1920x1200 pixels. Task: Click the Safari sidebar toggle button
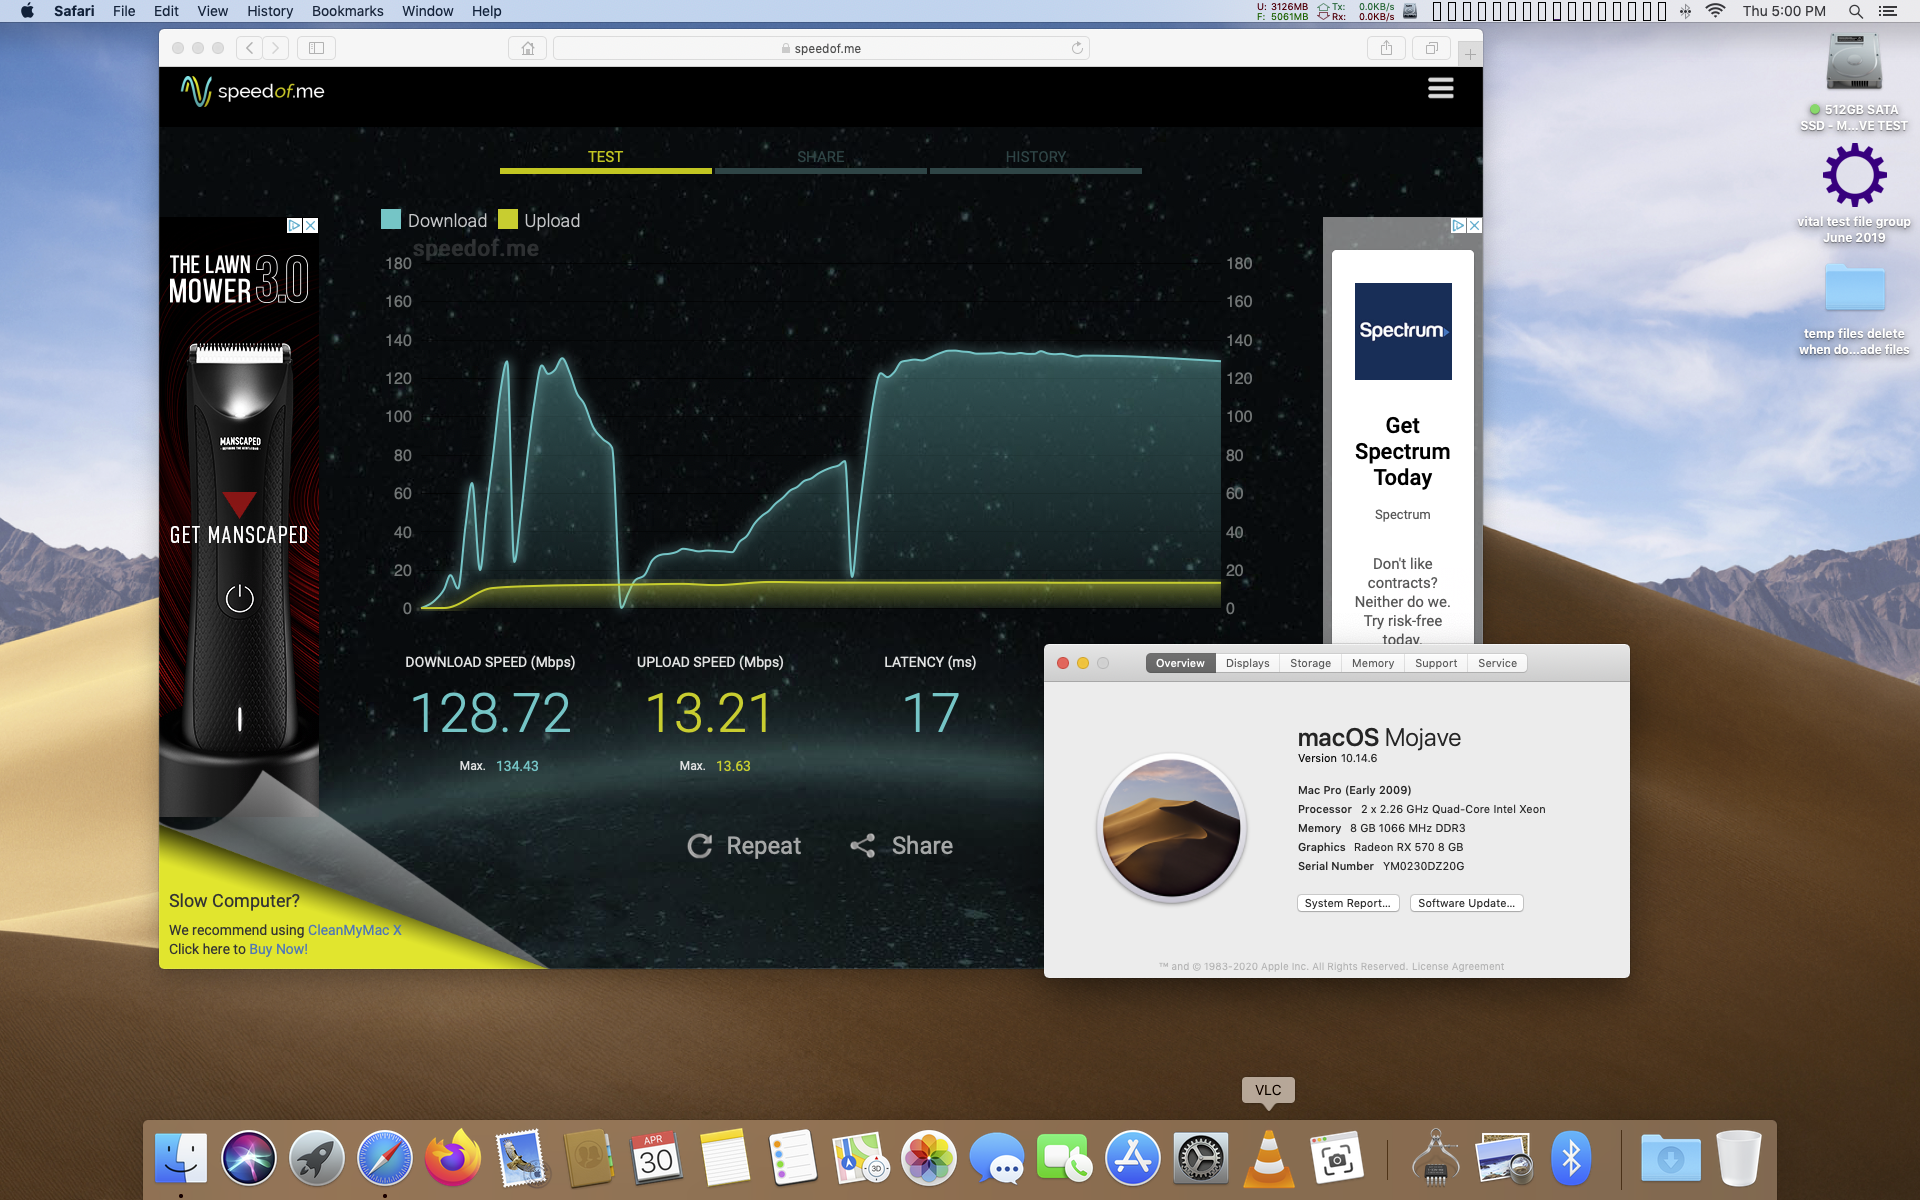316,48
